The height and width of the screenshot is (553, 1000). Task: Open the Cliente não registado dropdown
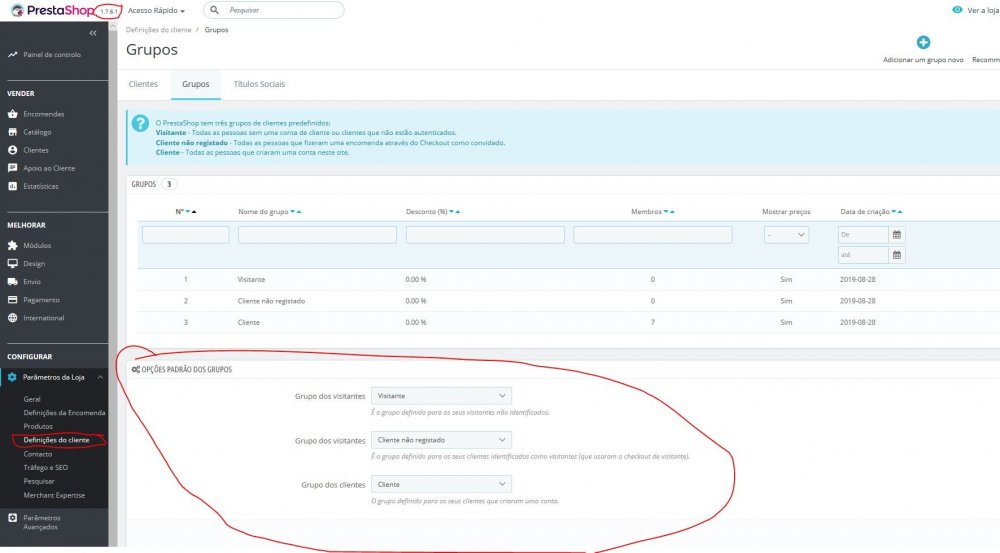tap(441, 439)
